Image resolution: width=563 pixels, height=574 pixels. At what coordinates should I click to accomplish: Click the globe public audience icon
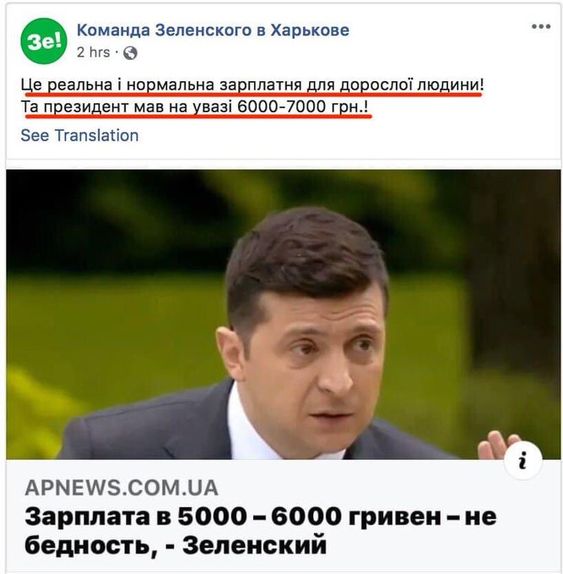click(130, 53)
